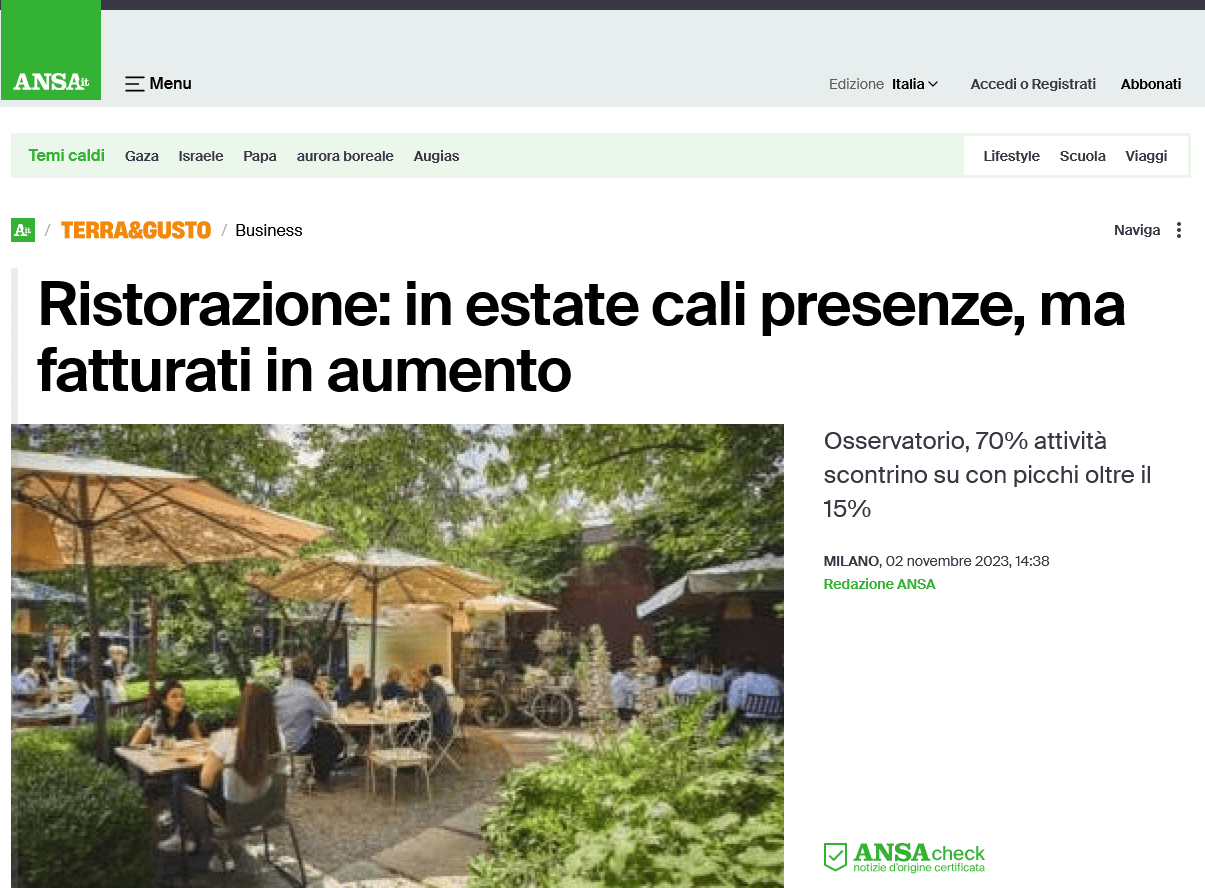This screenshot has width=1205, height=888.
Task: Click the Abbonati link
Action: 1151,84
